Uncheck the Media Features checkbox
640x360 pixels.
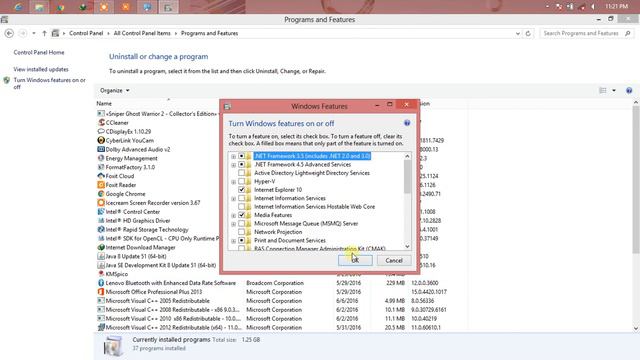(242, 215)
